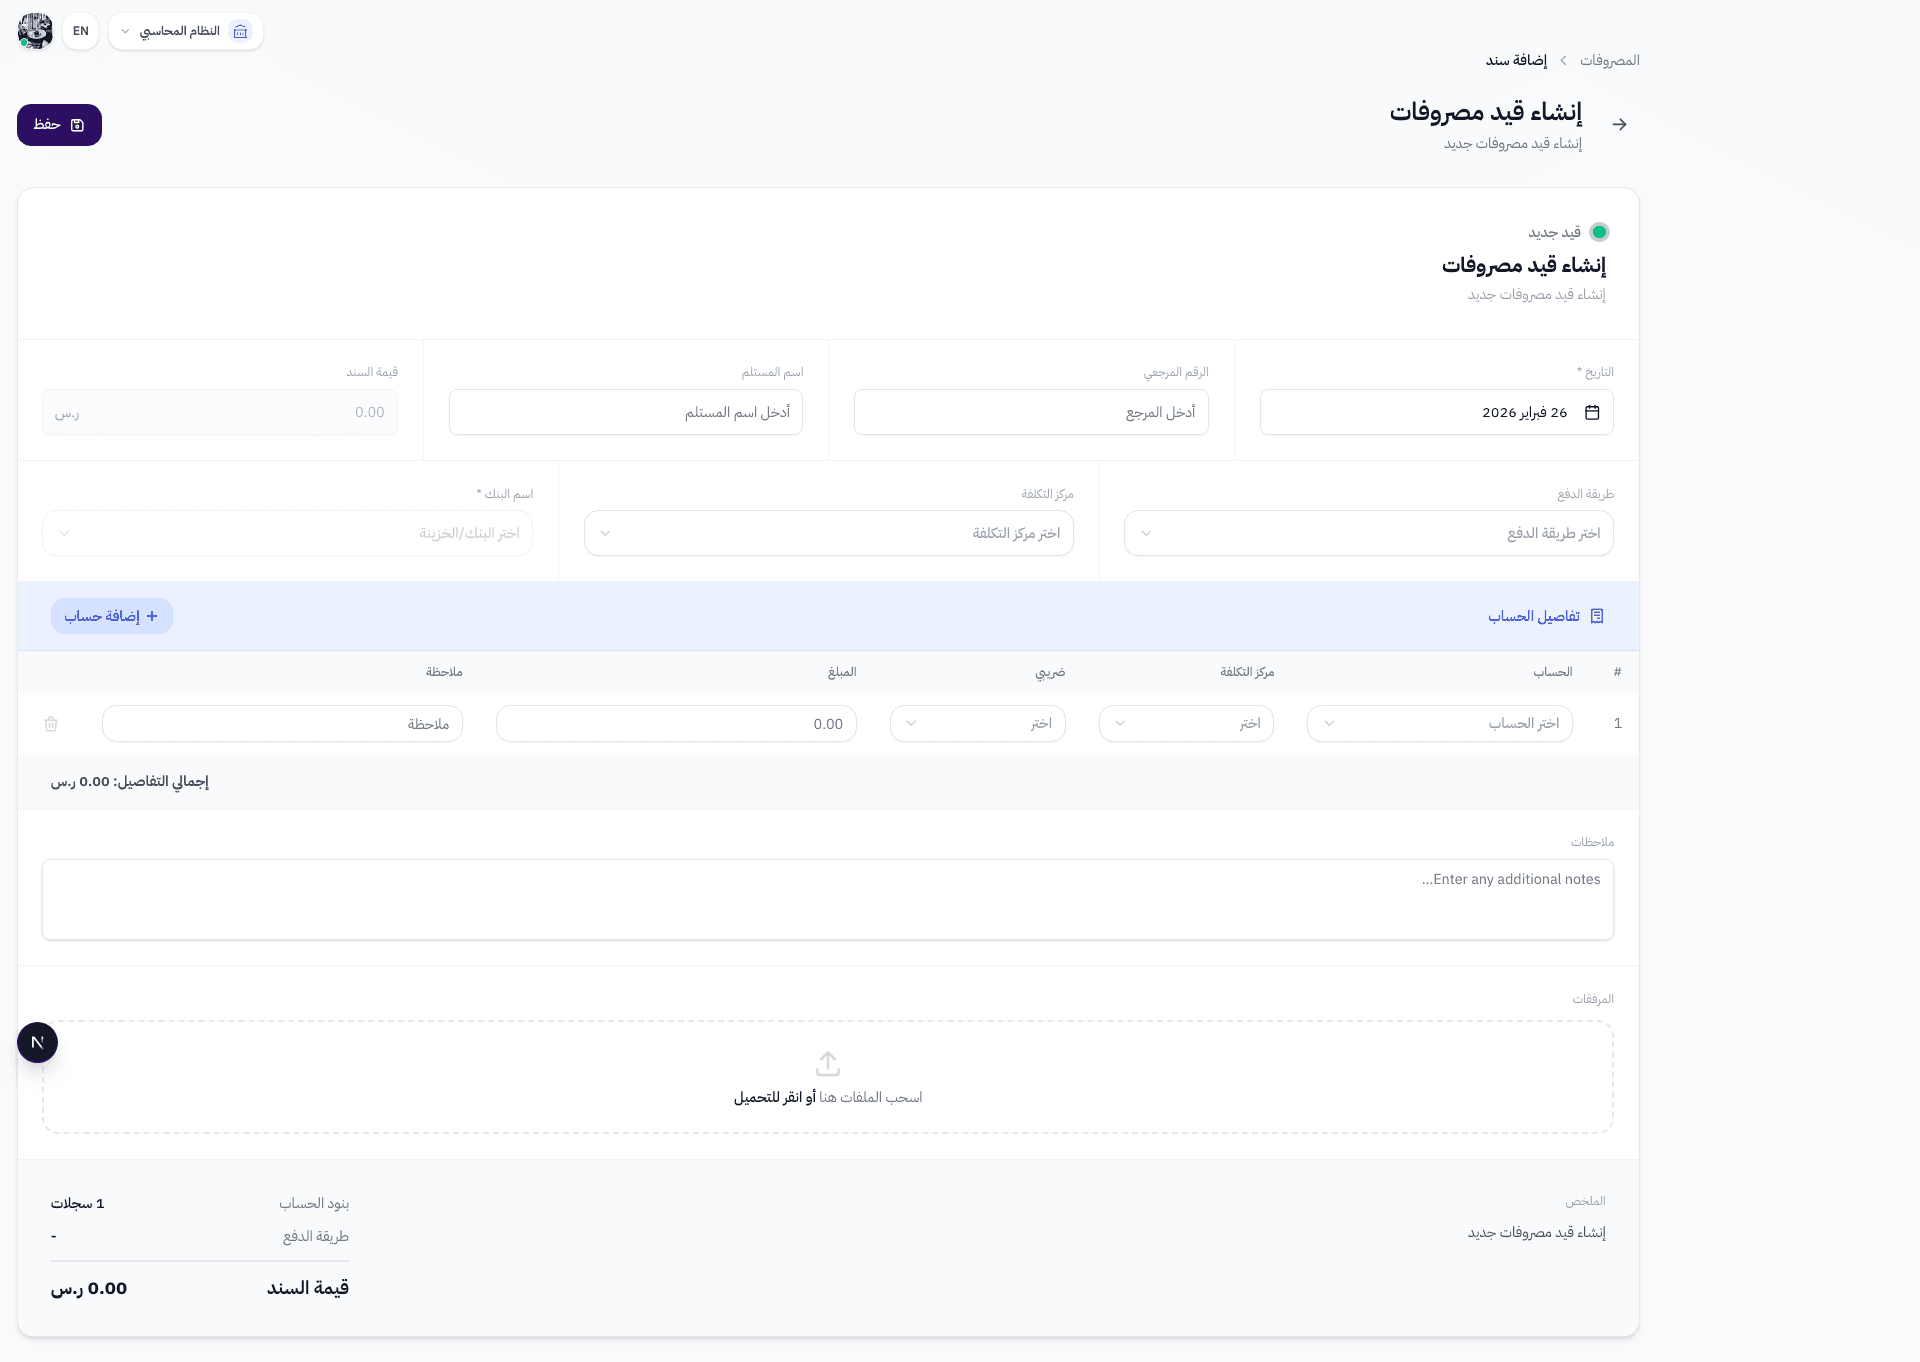Open the calendar icon in the date field
Image resolution: width=1920 pixels, height=1362 pixels.
1592,412
